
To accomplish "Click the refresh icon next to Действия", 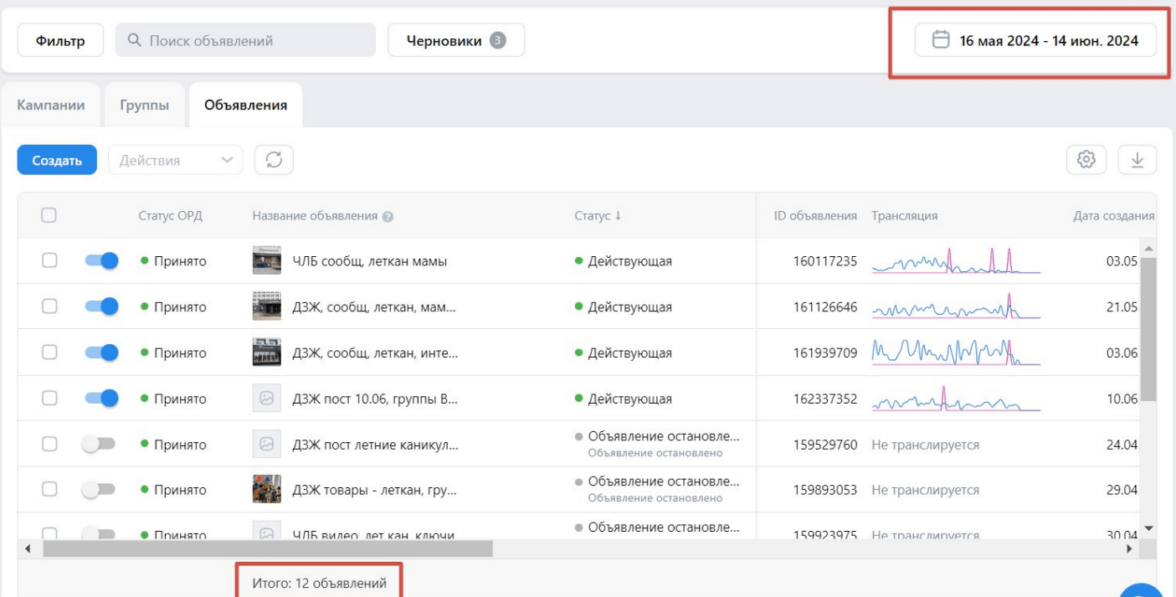I will [273, 160].
